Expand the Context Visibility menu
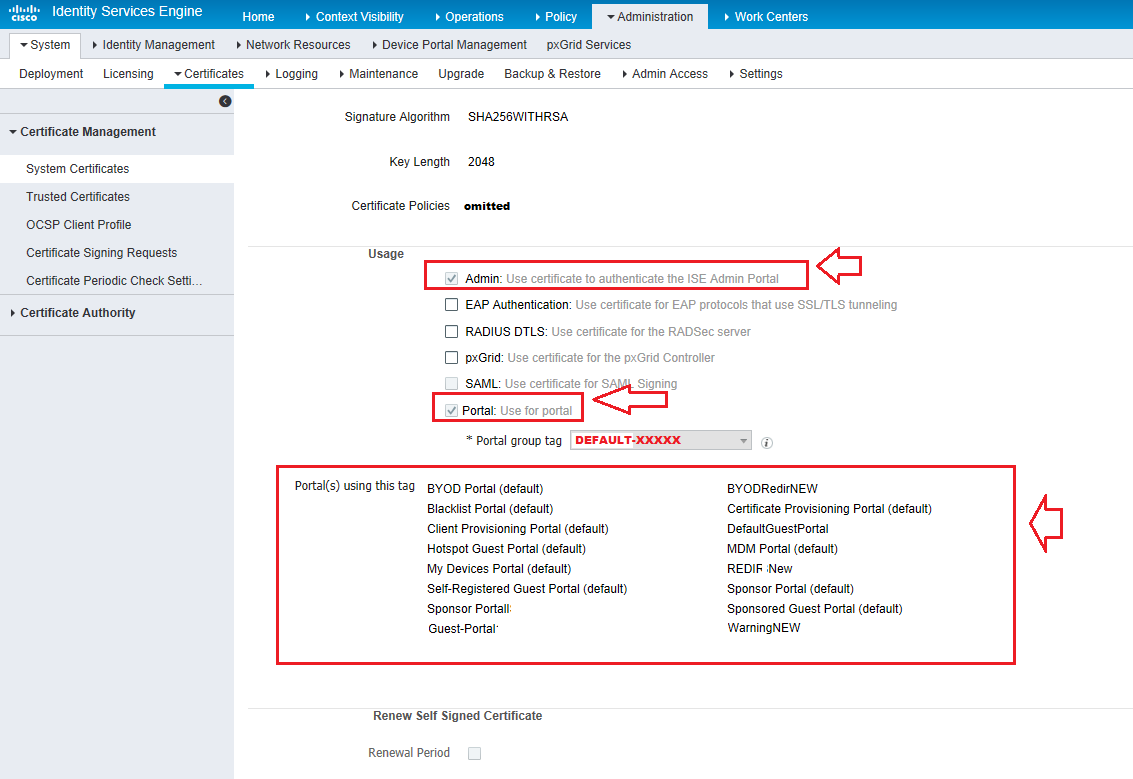1133x779 pixels. pos(354,17)
